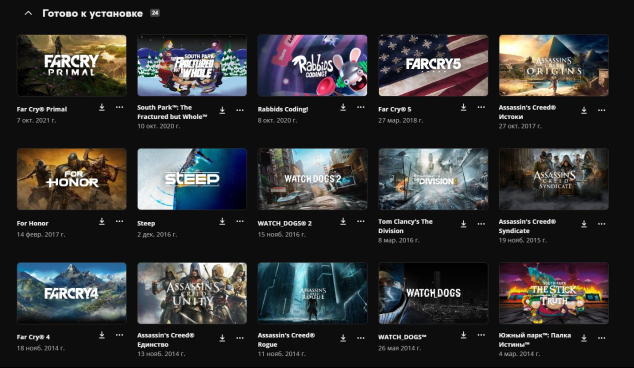Screen dimensions: 634x368
Task: Show the more-options menu for WATCH_DOGS
Action: (x=481, y=335)
